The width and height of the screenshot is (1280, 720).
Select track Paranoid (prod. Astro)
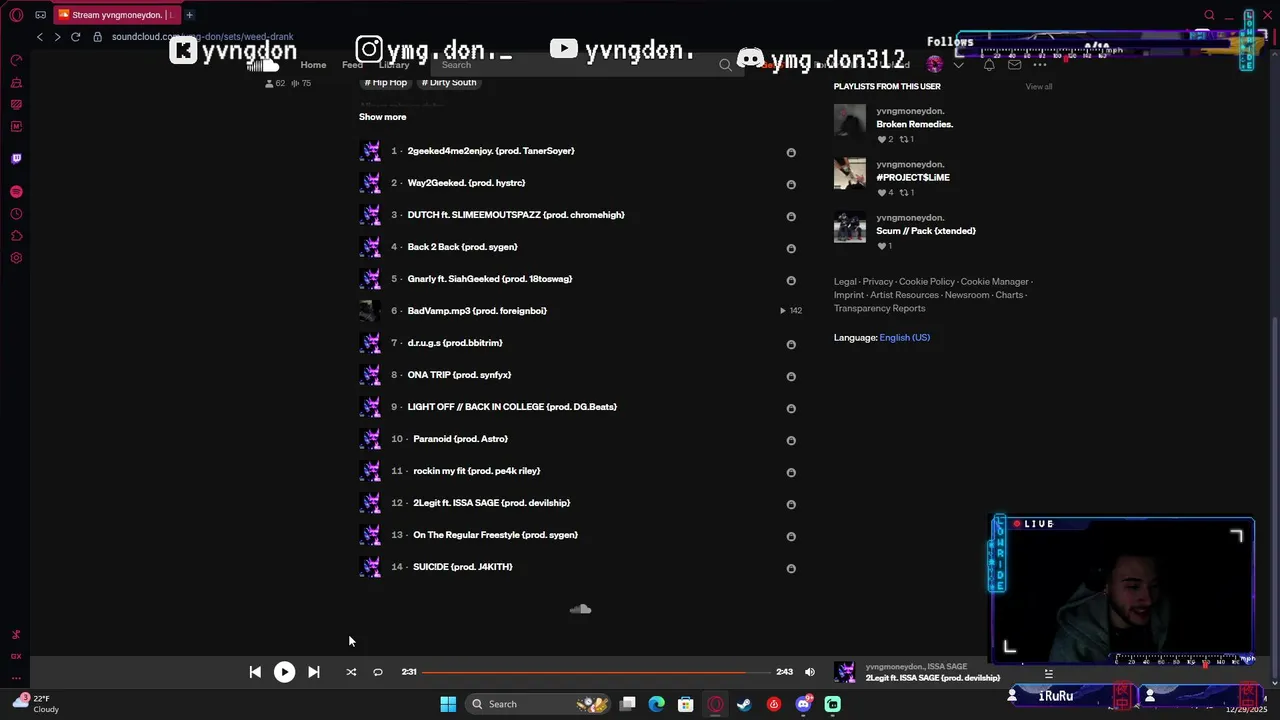coord(460,439)
